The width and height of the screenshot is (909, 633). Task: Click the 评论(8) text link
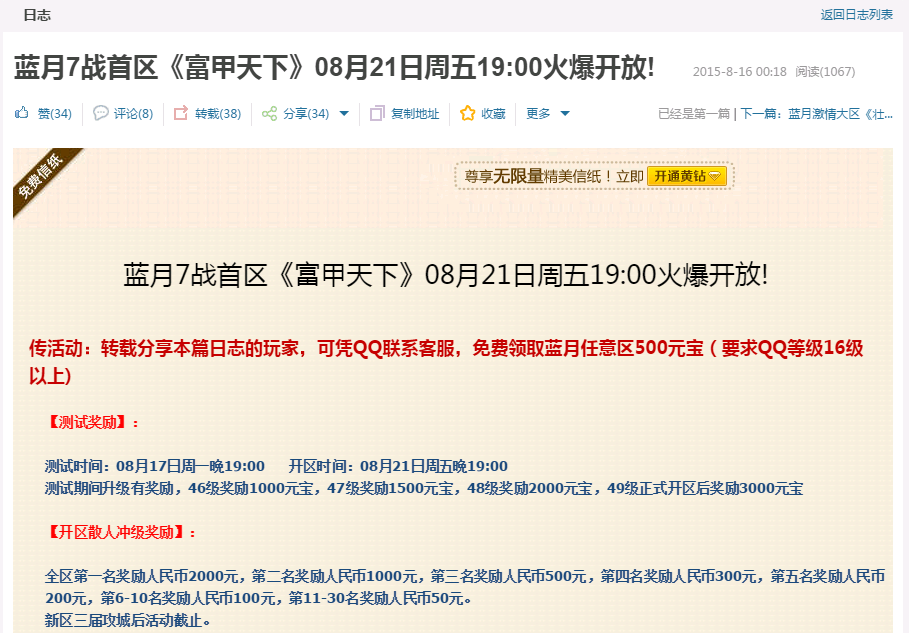click(x=133, y=114)
